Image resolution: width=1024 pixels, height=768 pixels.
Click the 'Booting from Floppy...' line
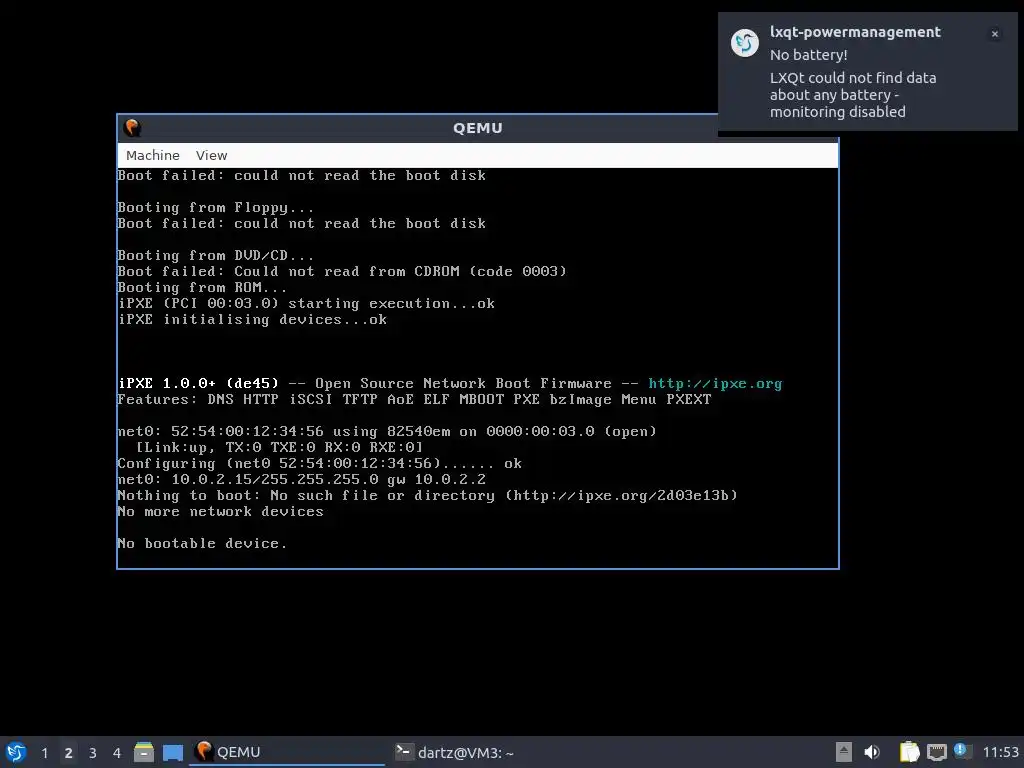point(216,208)
